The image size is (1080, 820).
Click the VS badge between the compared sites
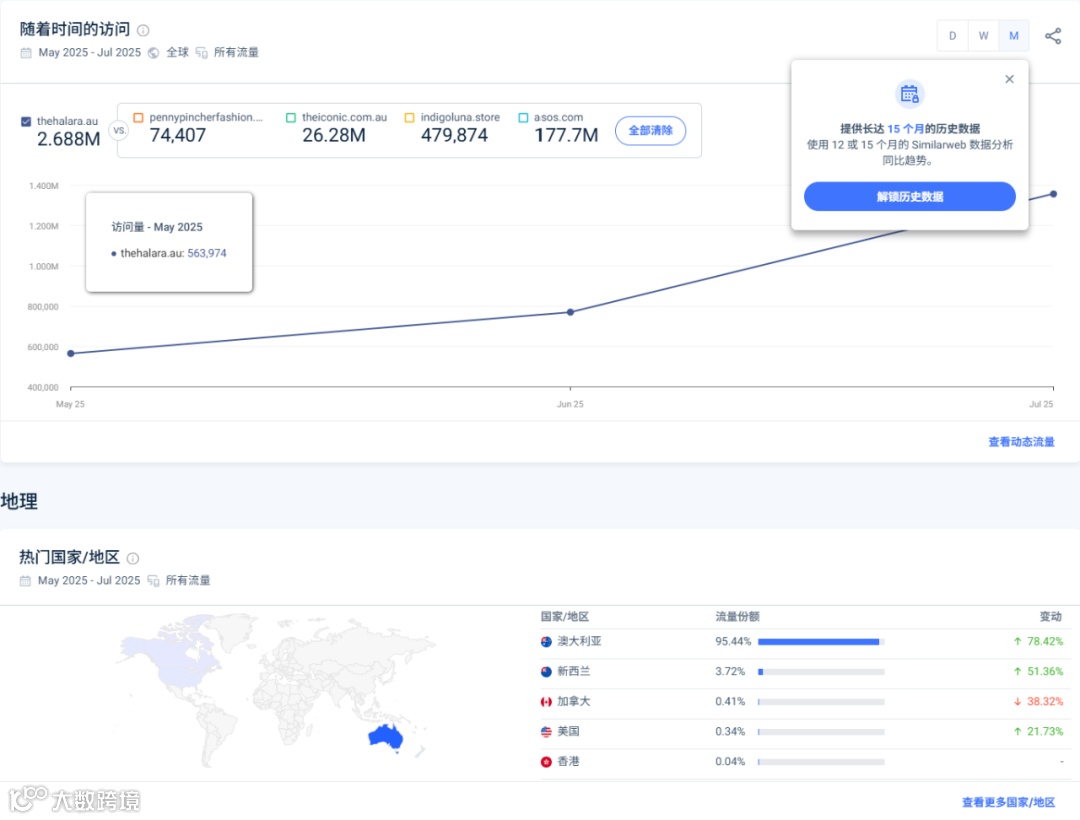(x=119, y=130)
